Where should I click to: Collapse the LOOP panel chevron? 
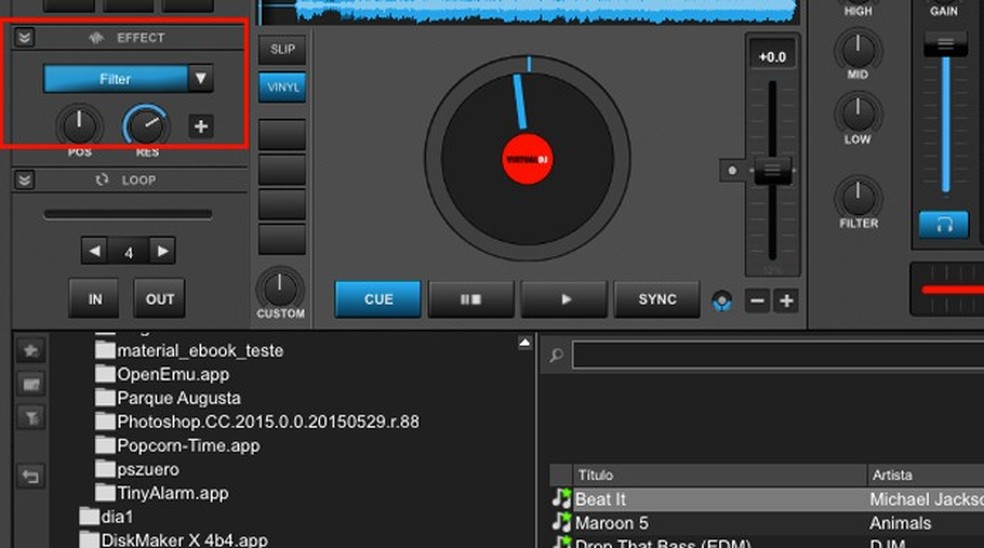(24, 180)
